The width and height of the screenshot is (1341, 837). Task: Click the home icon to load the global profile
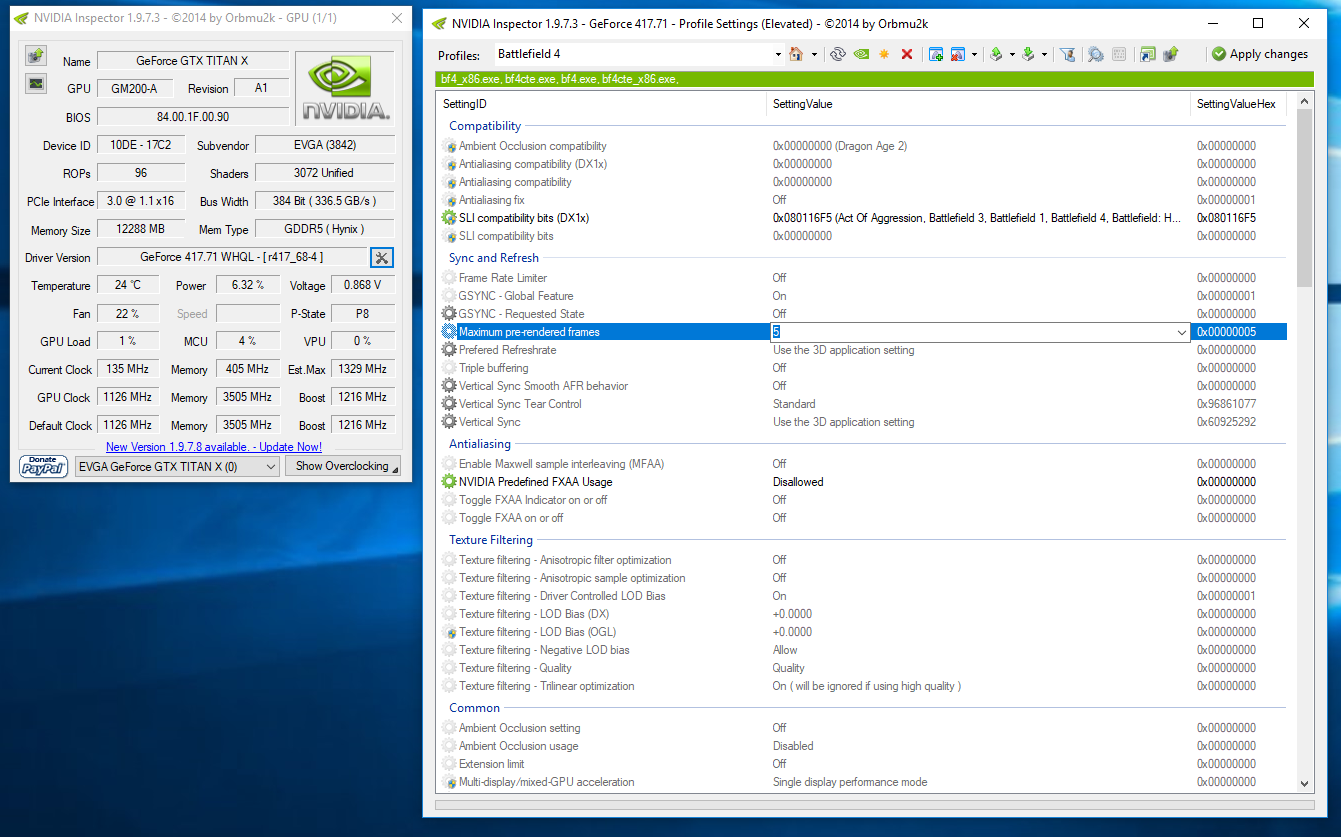796,54
